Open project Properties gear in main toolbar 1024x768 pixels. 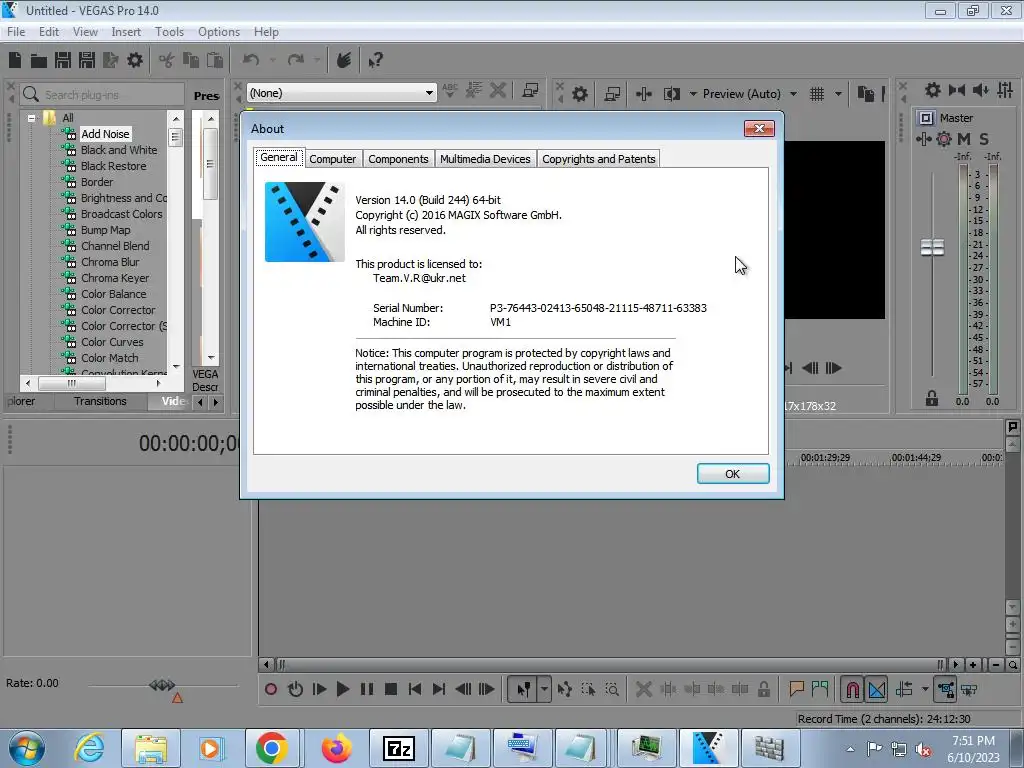[135, 60]
